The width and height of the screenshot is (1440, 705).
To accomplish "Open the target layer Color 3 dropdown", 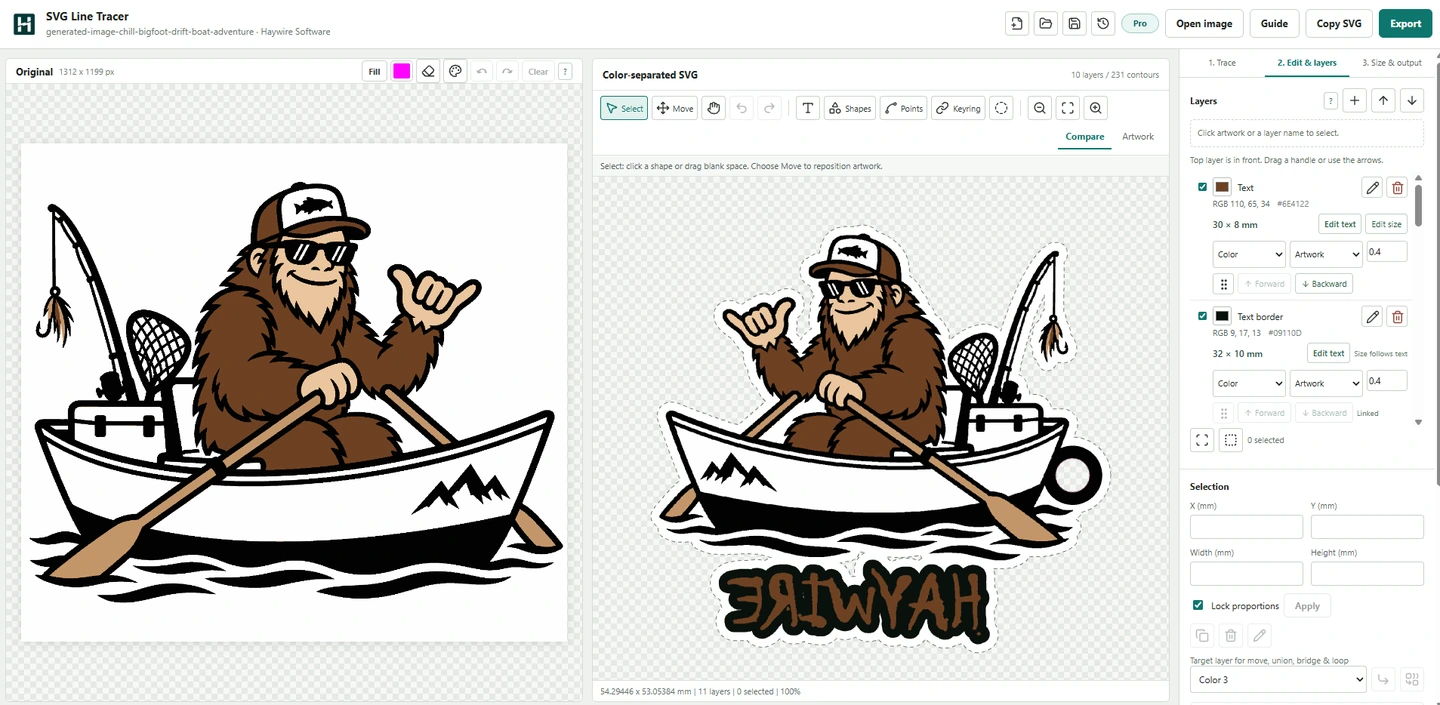I will coord(1278,680).
